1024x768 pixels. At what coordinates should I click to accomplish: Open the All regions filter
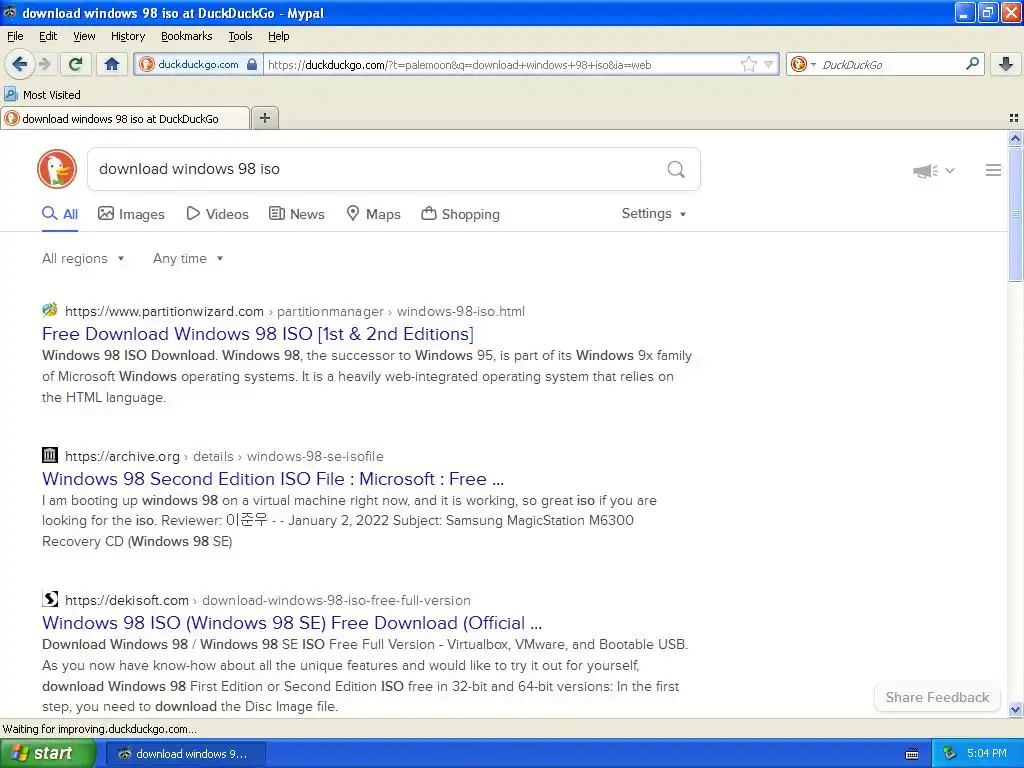coord(83,259)
